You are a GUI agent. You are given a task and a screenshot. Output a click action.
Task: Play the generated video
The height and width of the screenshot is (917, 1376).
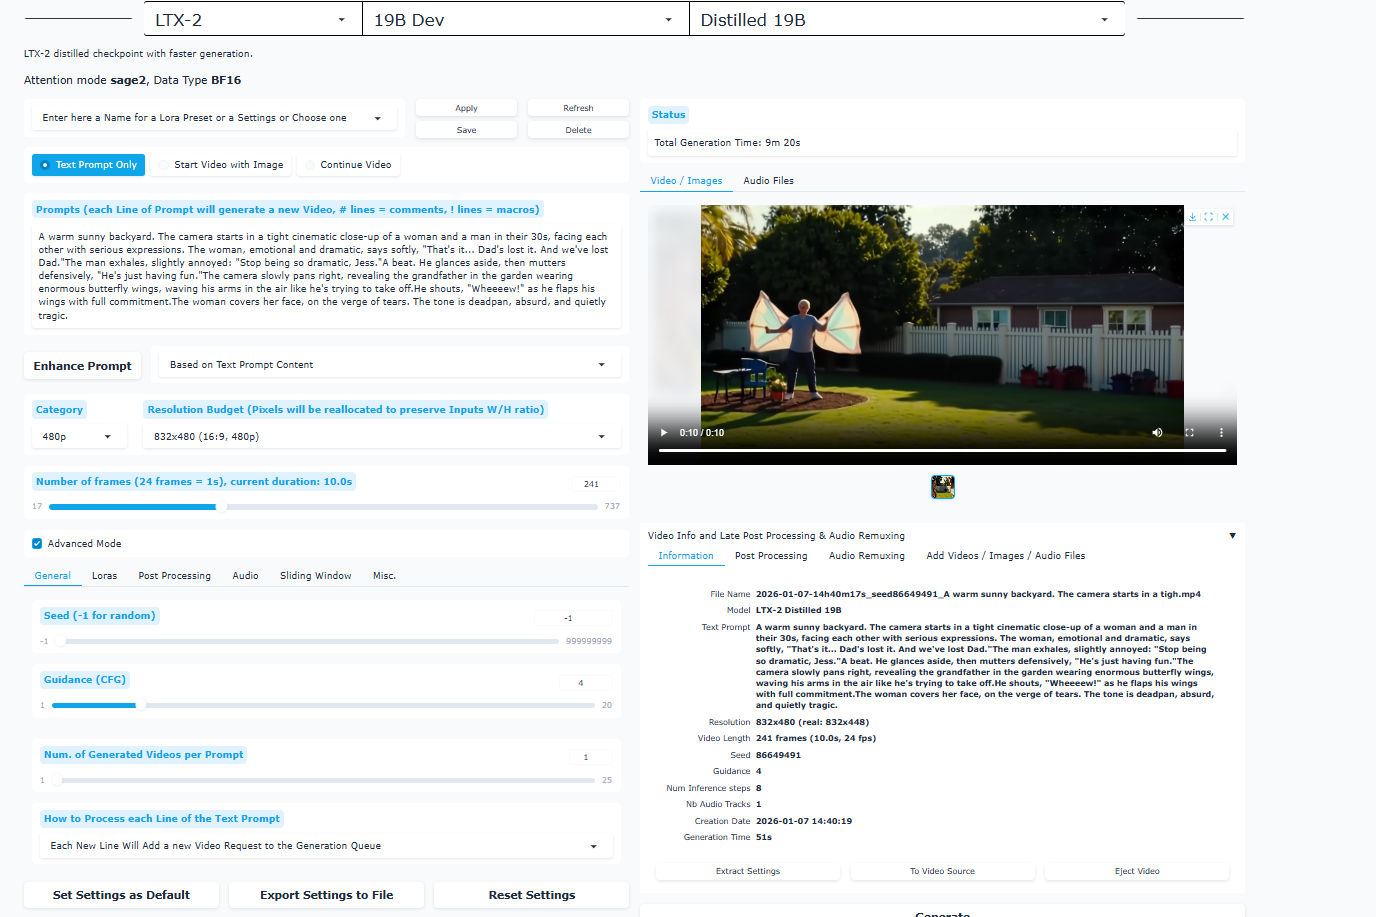663,433
